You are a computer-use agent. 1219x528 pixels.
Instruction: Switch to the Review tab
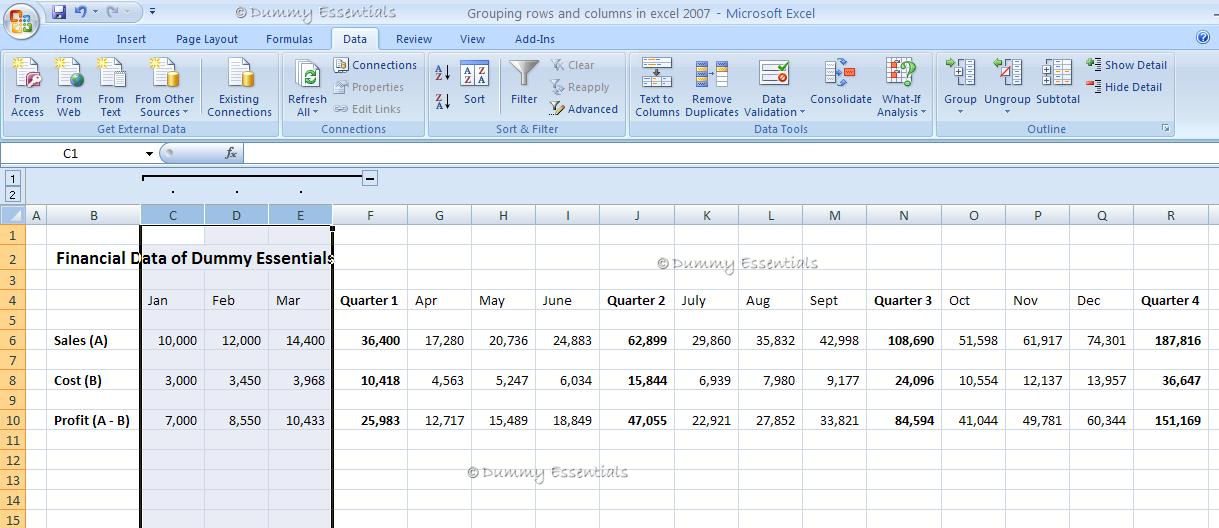(x=414, y=39)
